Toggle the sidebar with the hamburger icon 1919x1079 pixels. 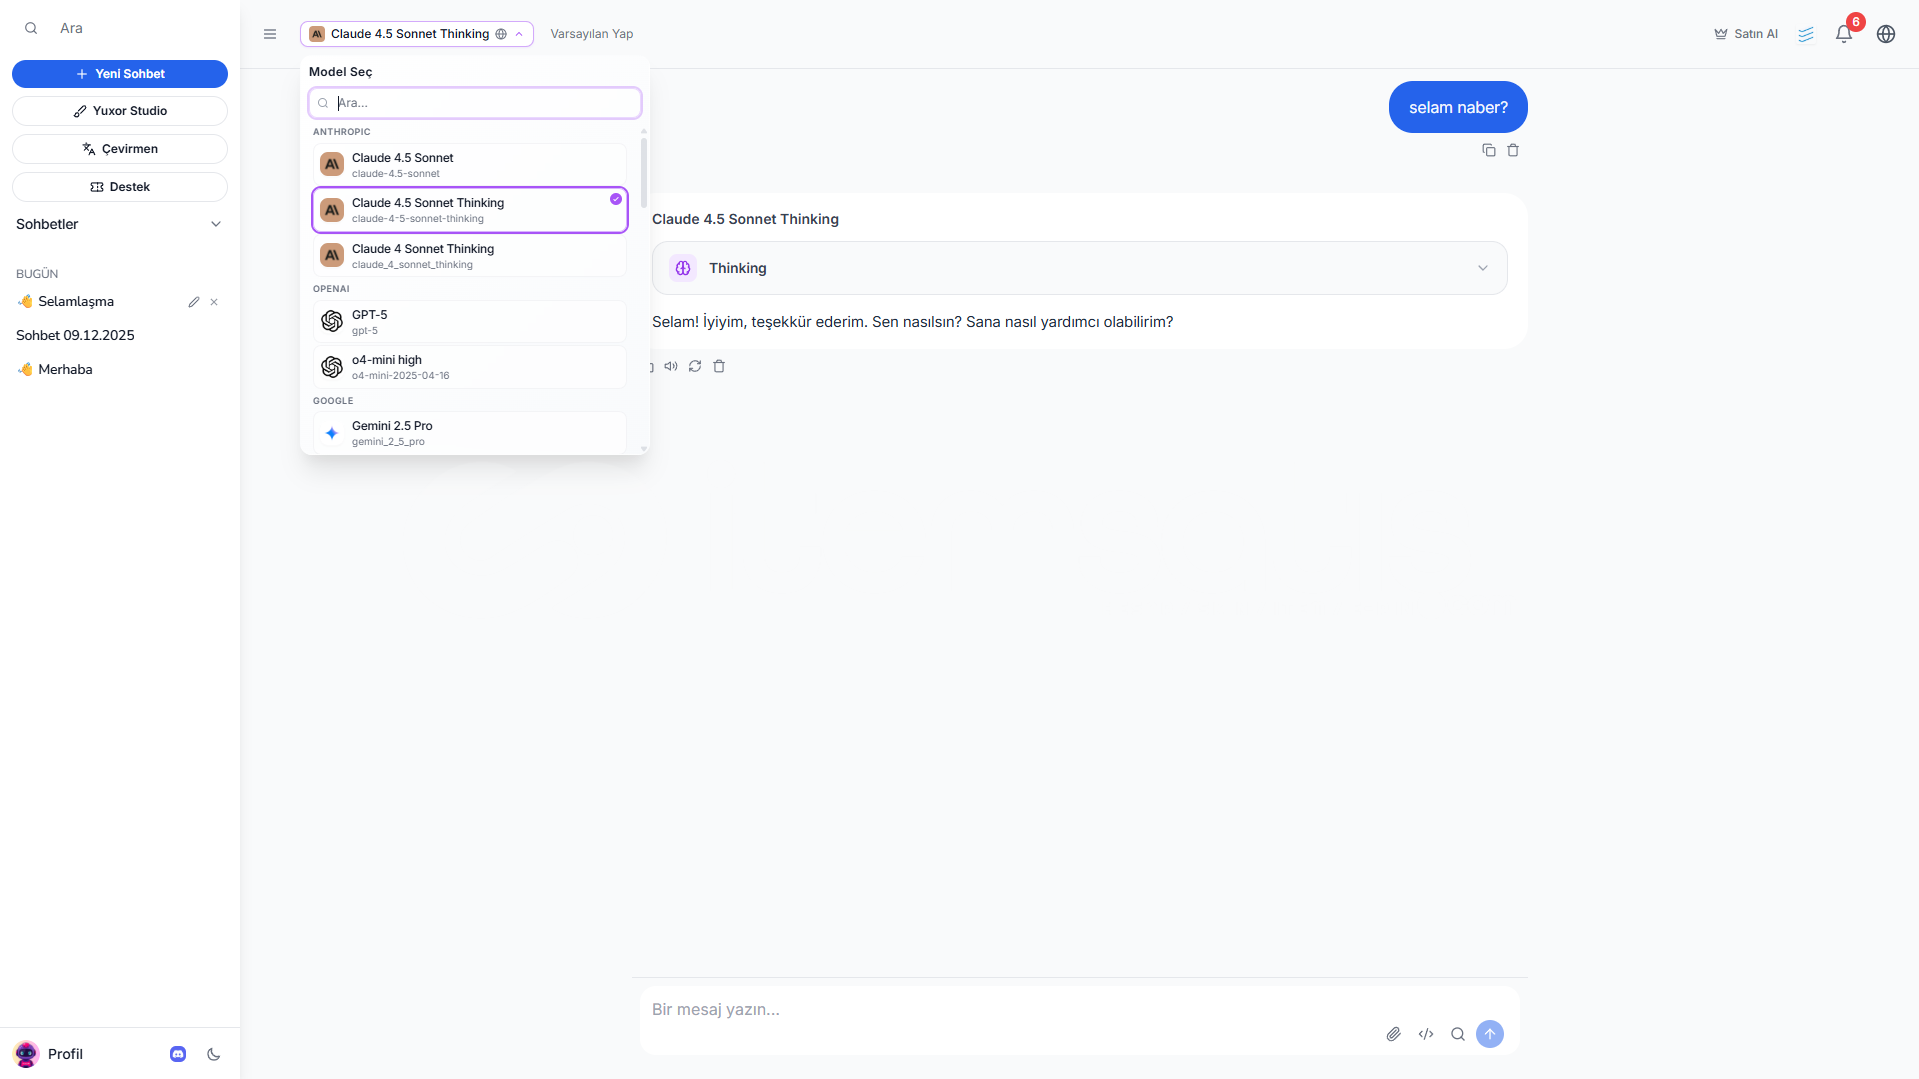pos(270,34)
